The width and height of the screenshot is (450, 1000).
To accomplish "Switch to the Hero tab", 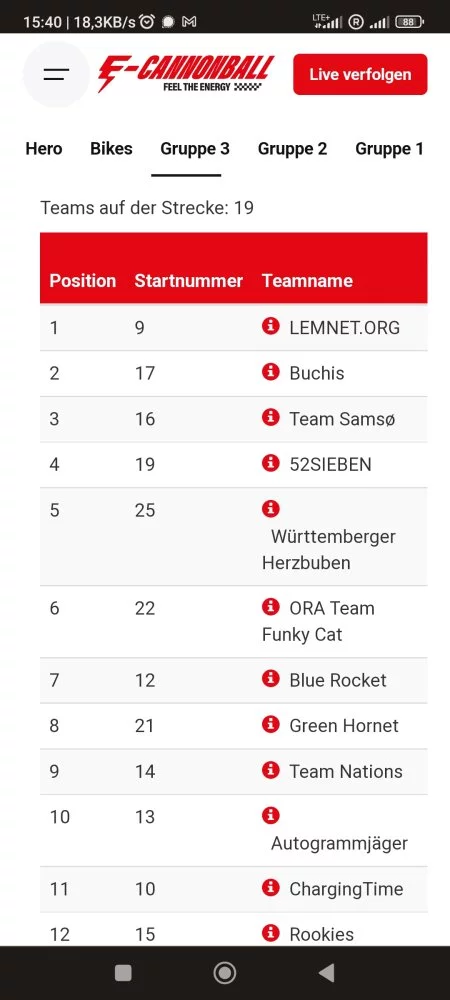I will point(44,149).
